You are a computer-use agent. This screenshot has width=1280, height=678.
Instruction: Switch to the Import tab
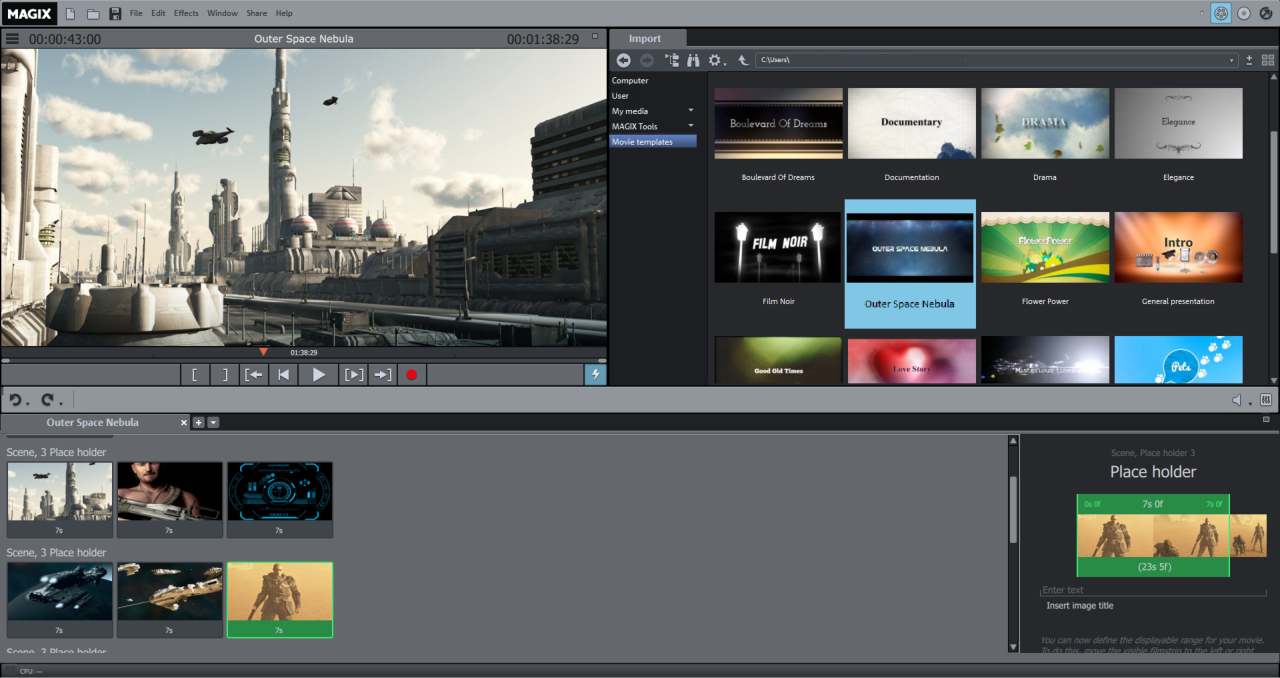647,38
